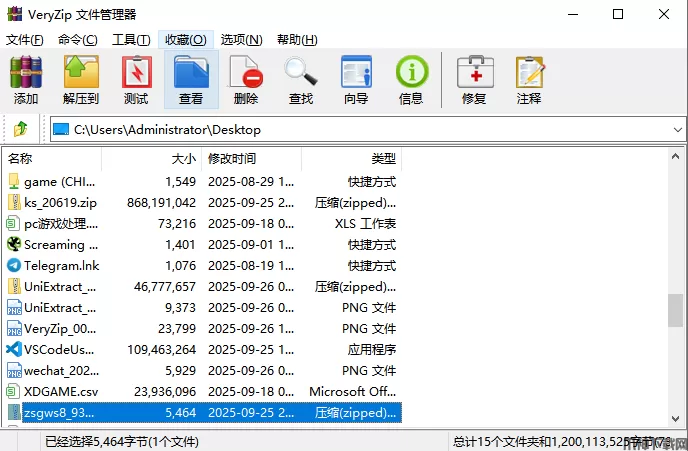Viewport: 688px width, 451px height.
Task: Select the ks_20619.zip file
Action: coord(60,202)
